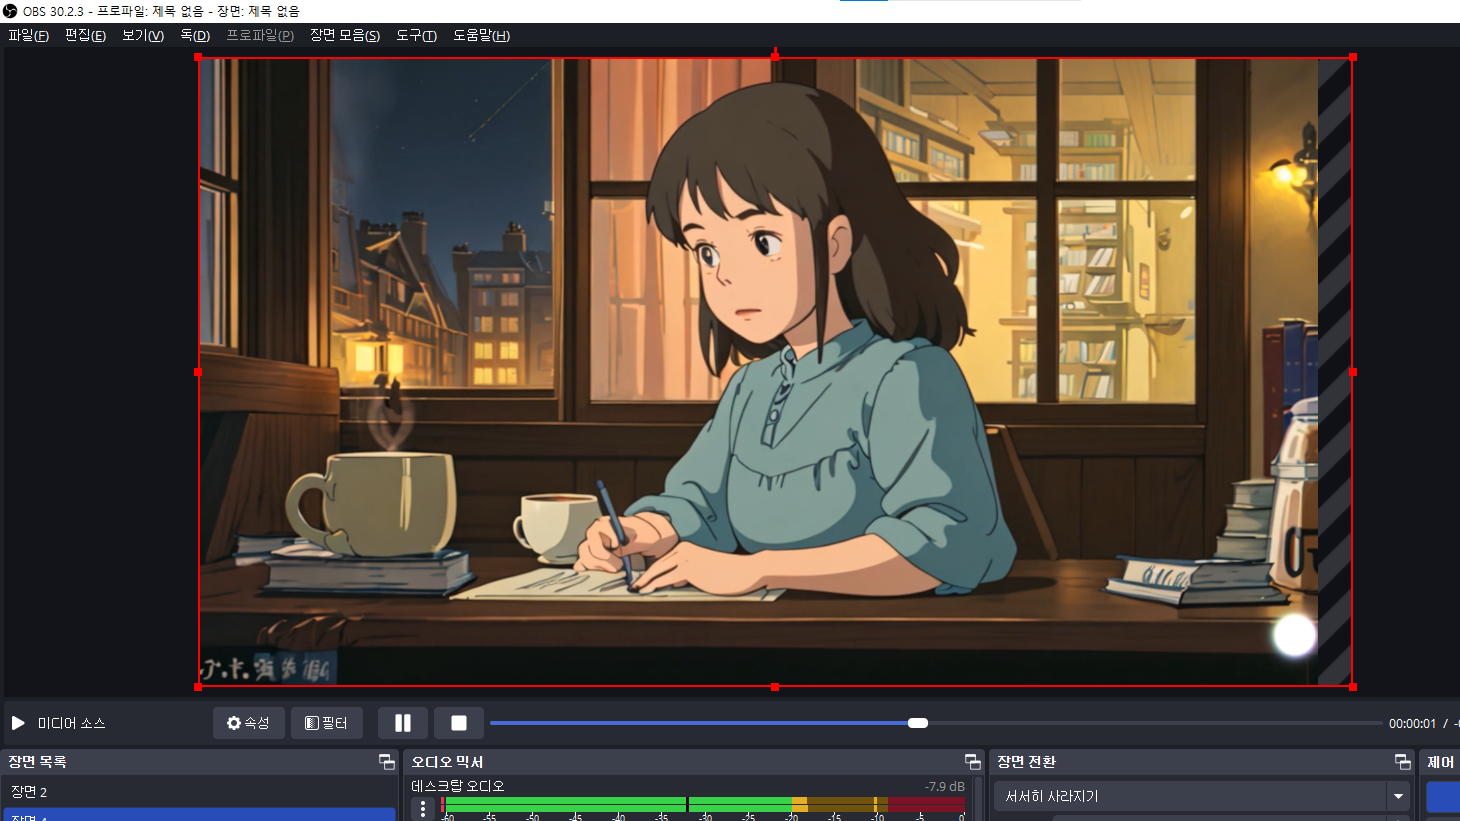This screenshot has width=1460, height=821.
Task: Open the 편집(E) menu
Action: coord(86,35)
